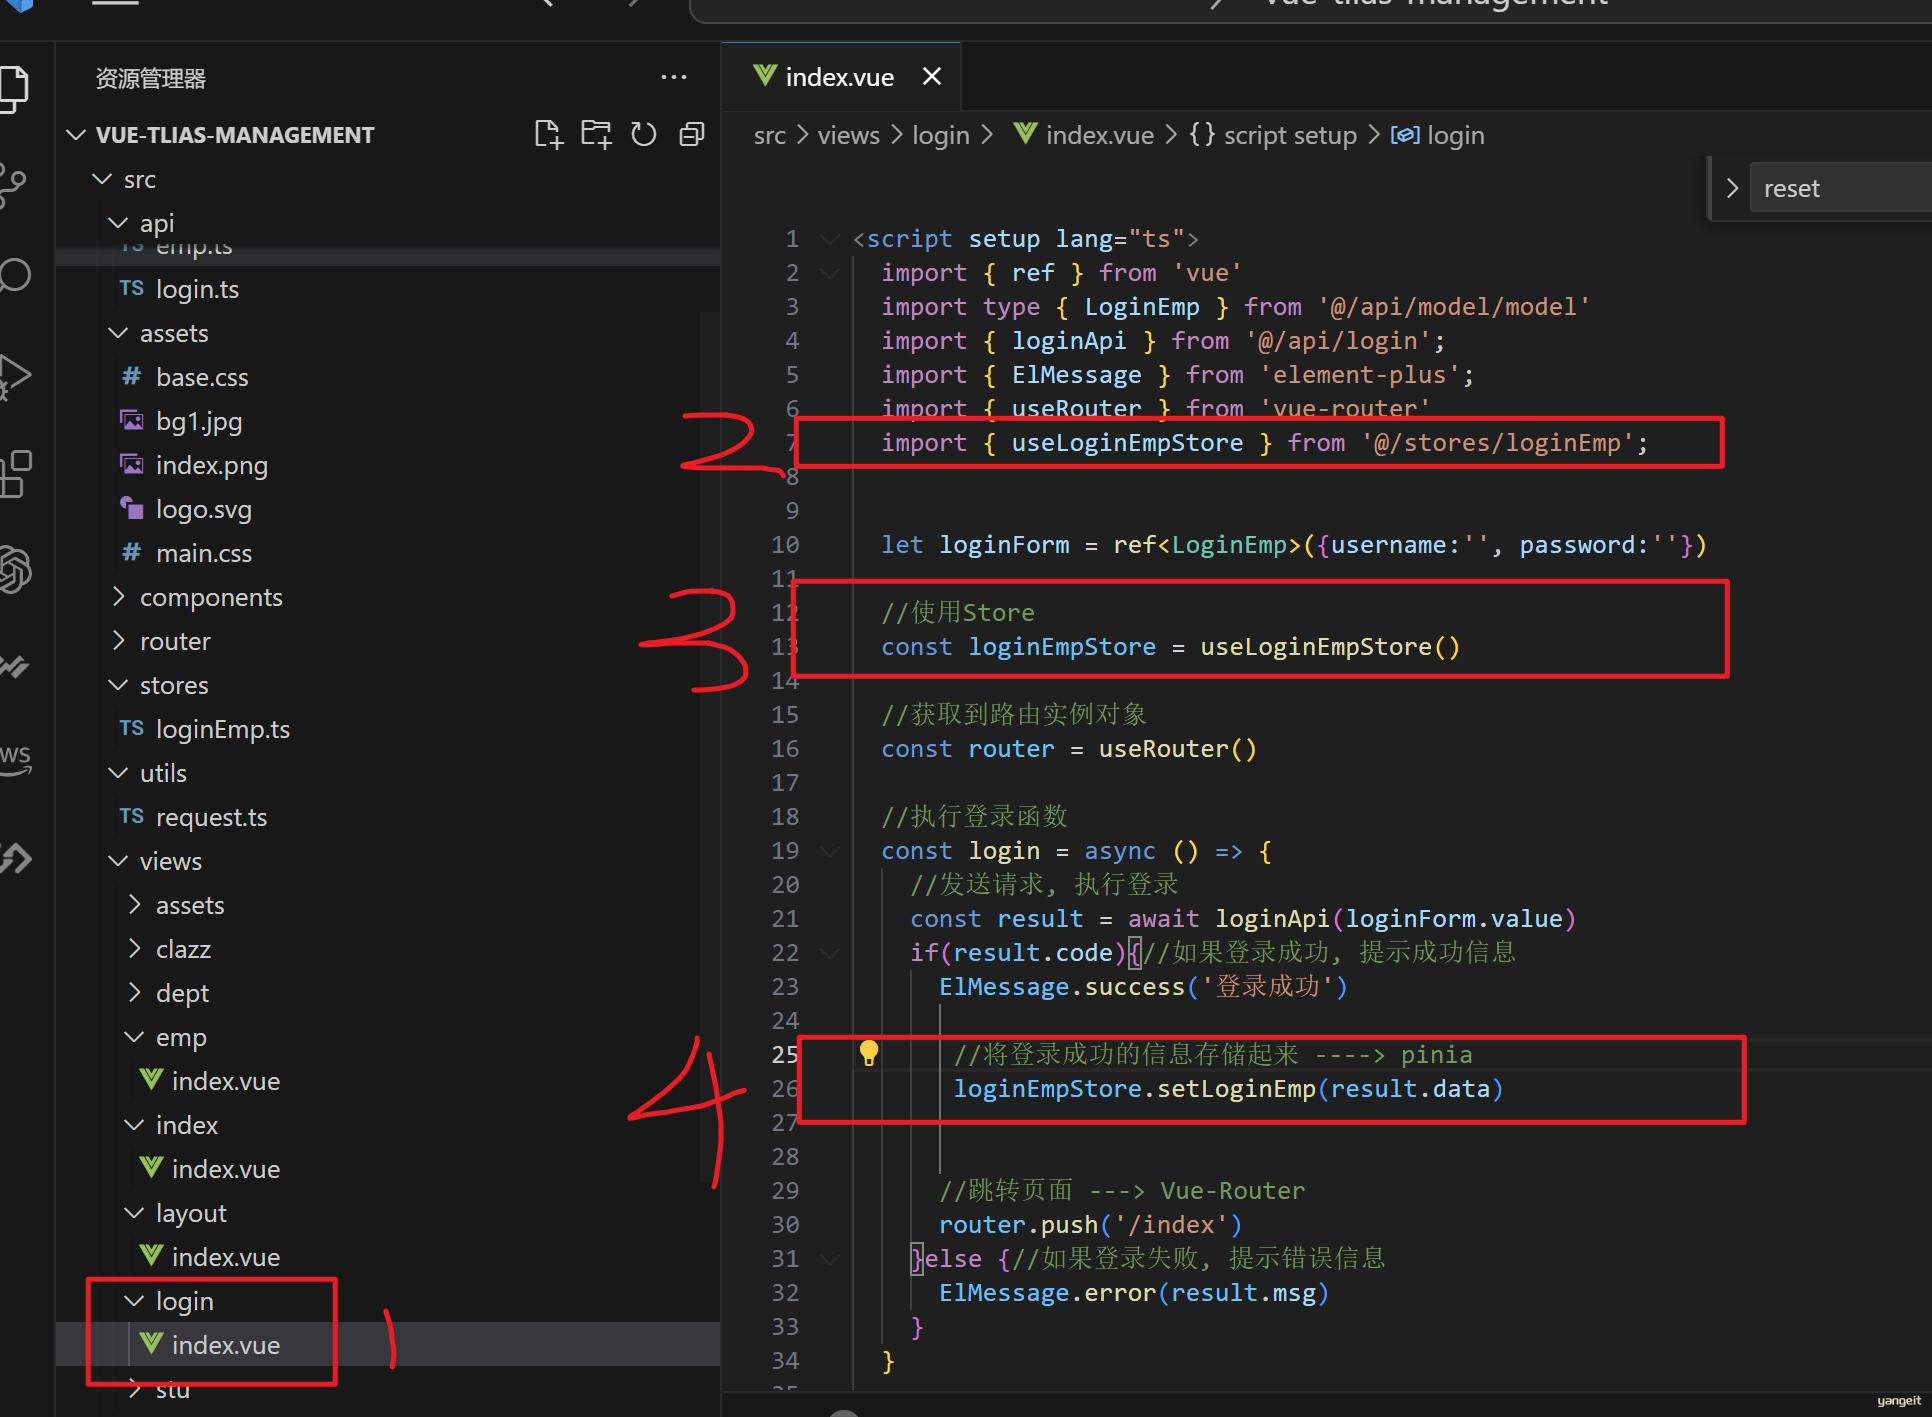Open login.ts in the api folder
The width and height of the screenshot is (1932, 1417).
coord(198,289)
